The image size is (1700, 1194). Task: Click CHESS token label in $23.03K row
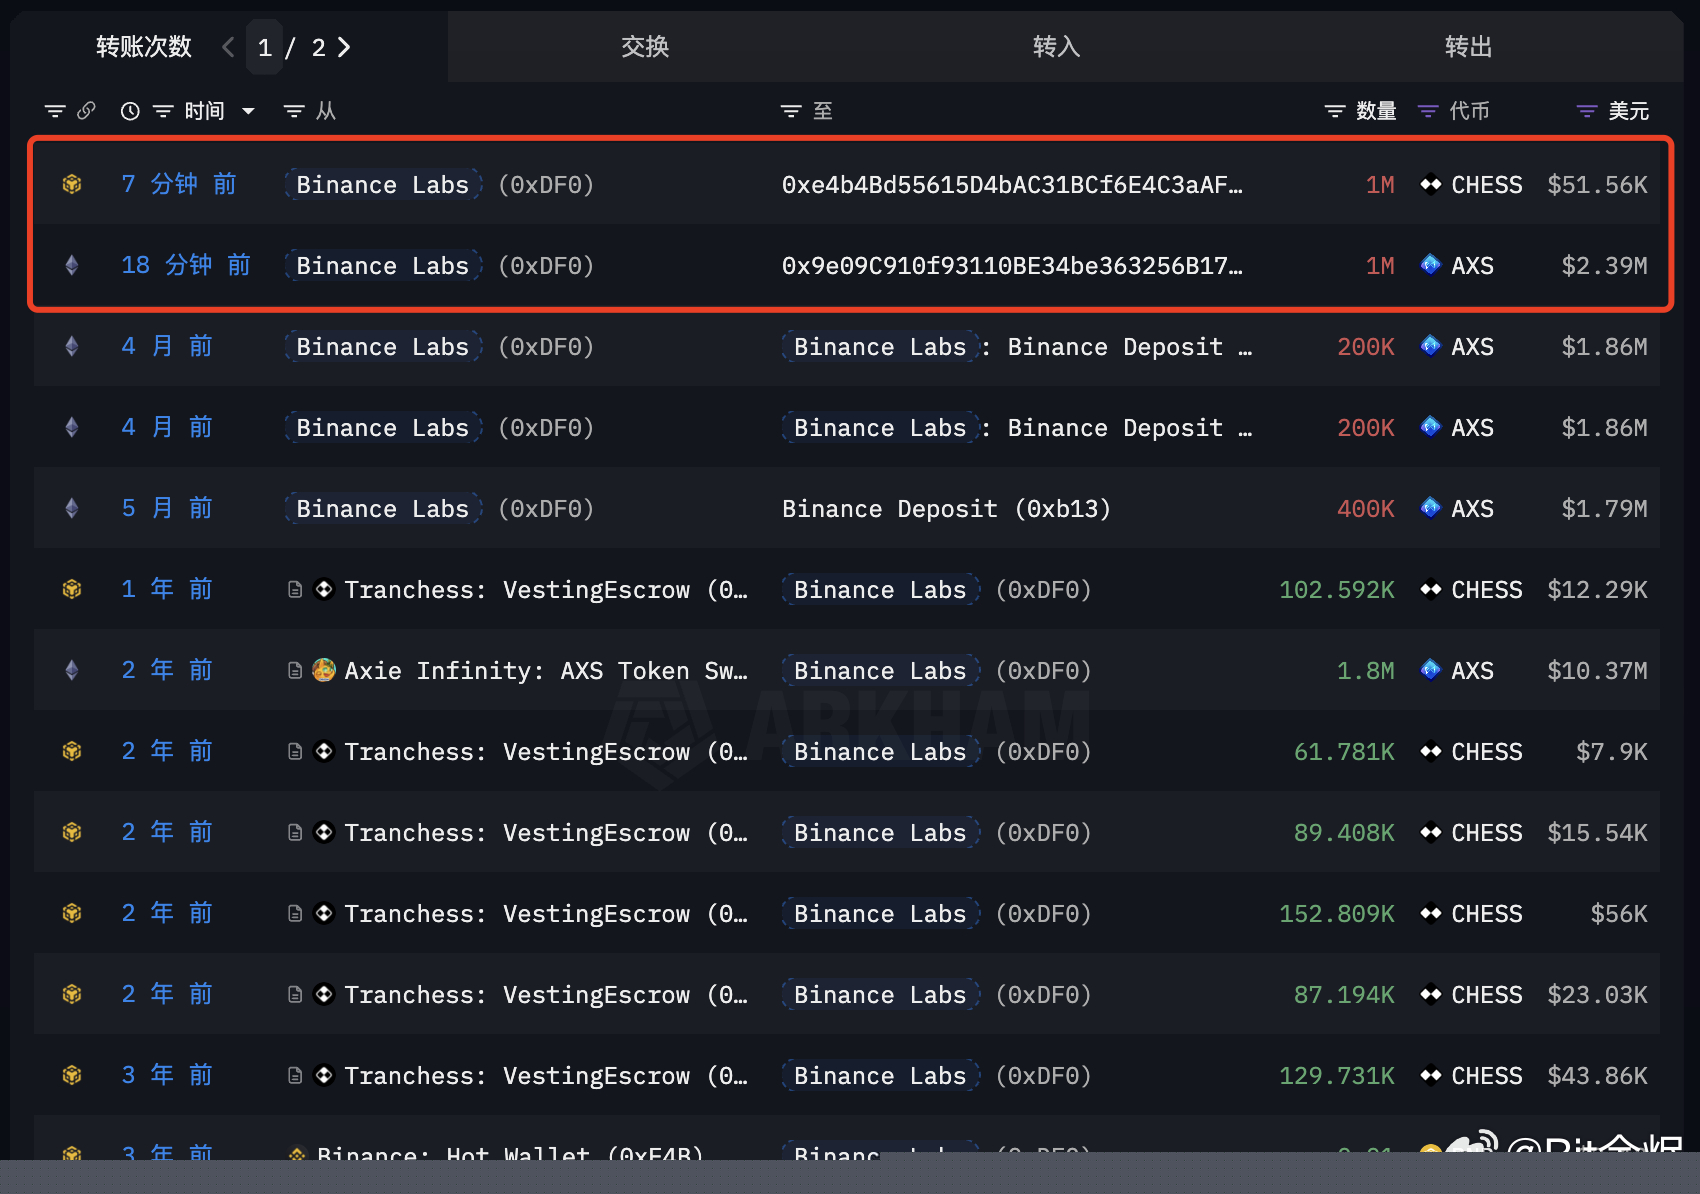1487,995
